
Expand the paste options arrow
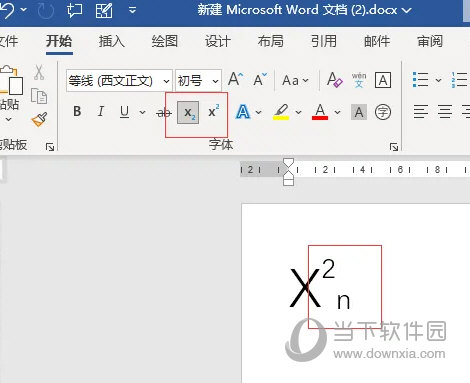tap(9, 119)
